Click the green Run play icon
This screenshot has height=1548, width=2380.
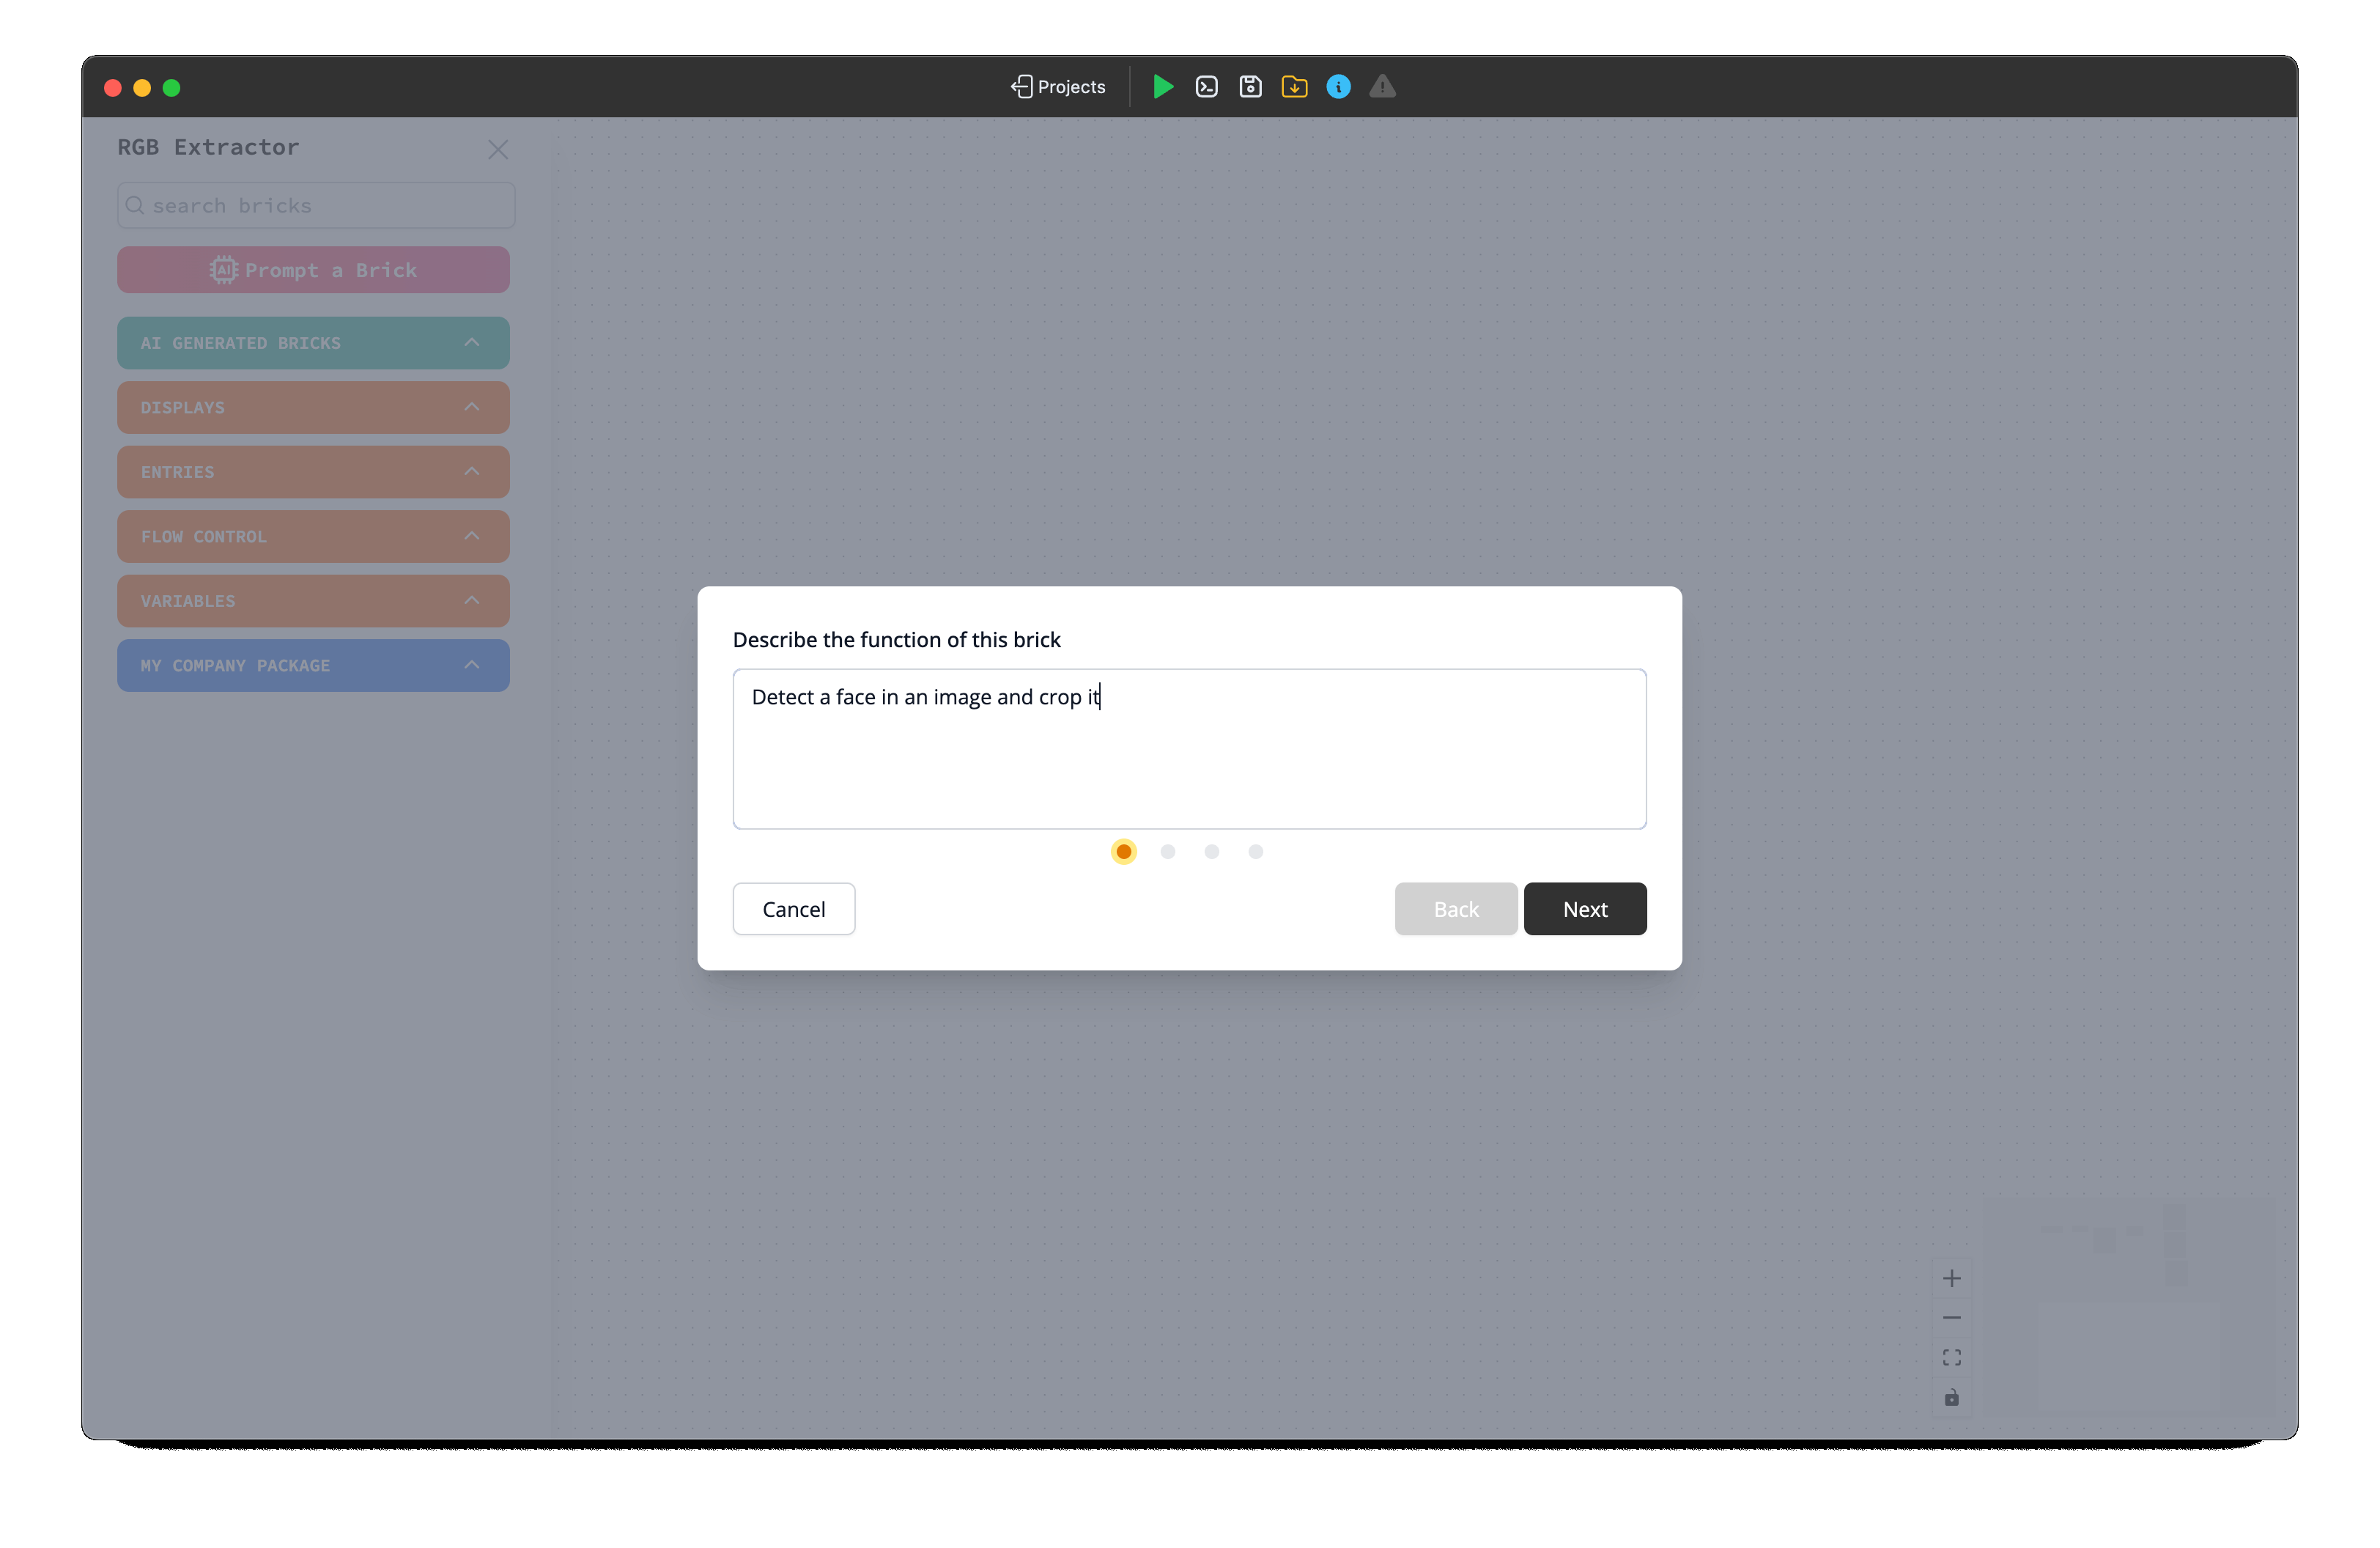click(x=1162, y=87)
